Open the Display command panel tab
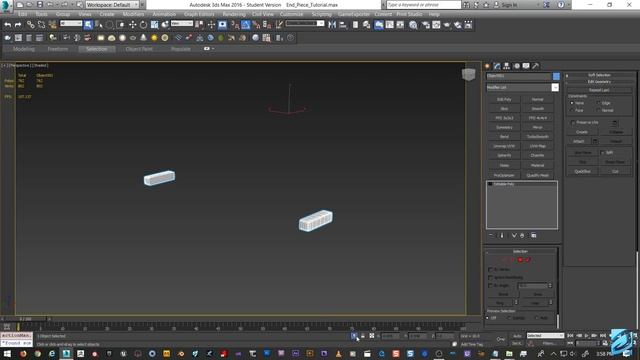This screenshot has height=360, width=640. point(526,66)
